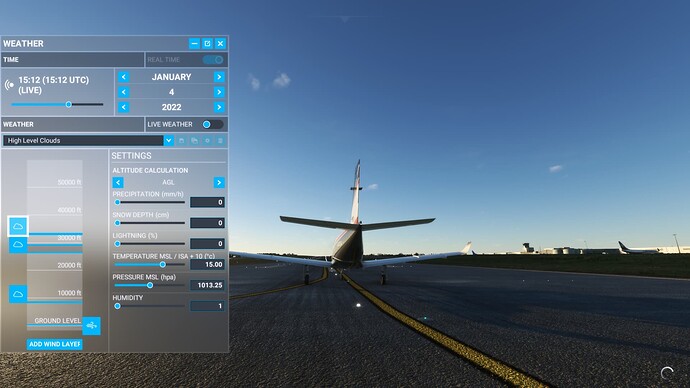Screen dimensions: 690x388
Task: Select the highlighted top cloud layer icon
Action: (18, 226)
